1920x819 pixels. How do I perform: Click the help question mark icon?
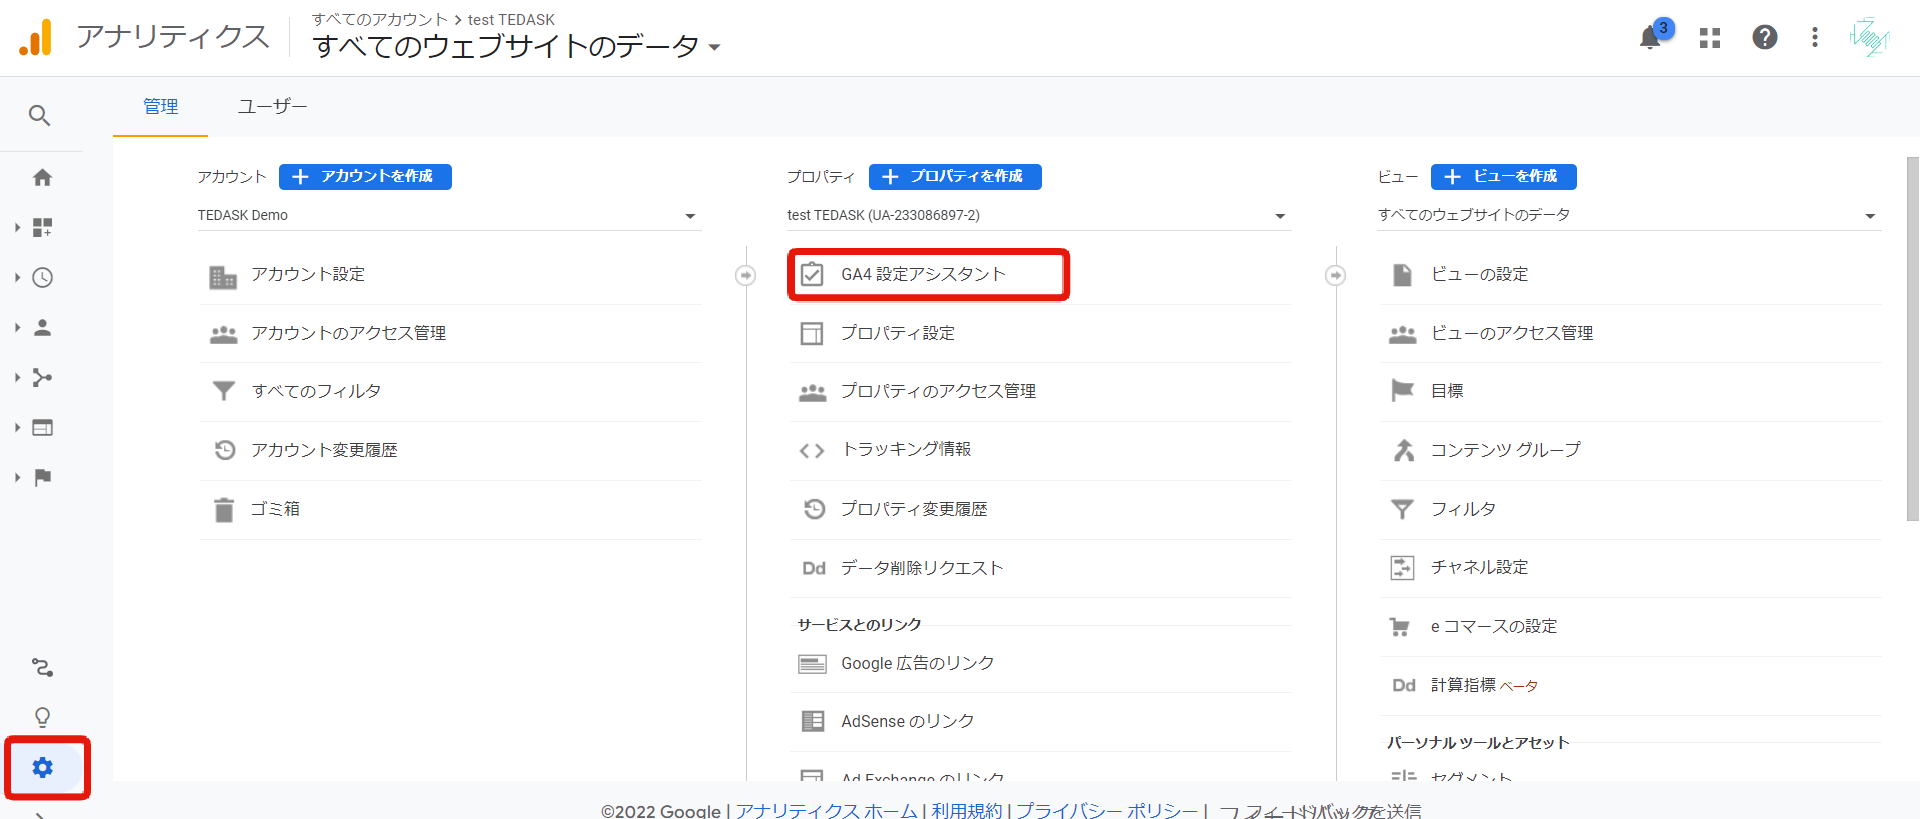point(1764,38)
